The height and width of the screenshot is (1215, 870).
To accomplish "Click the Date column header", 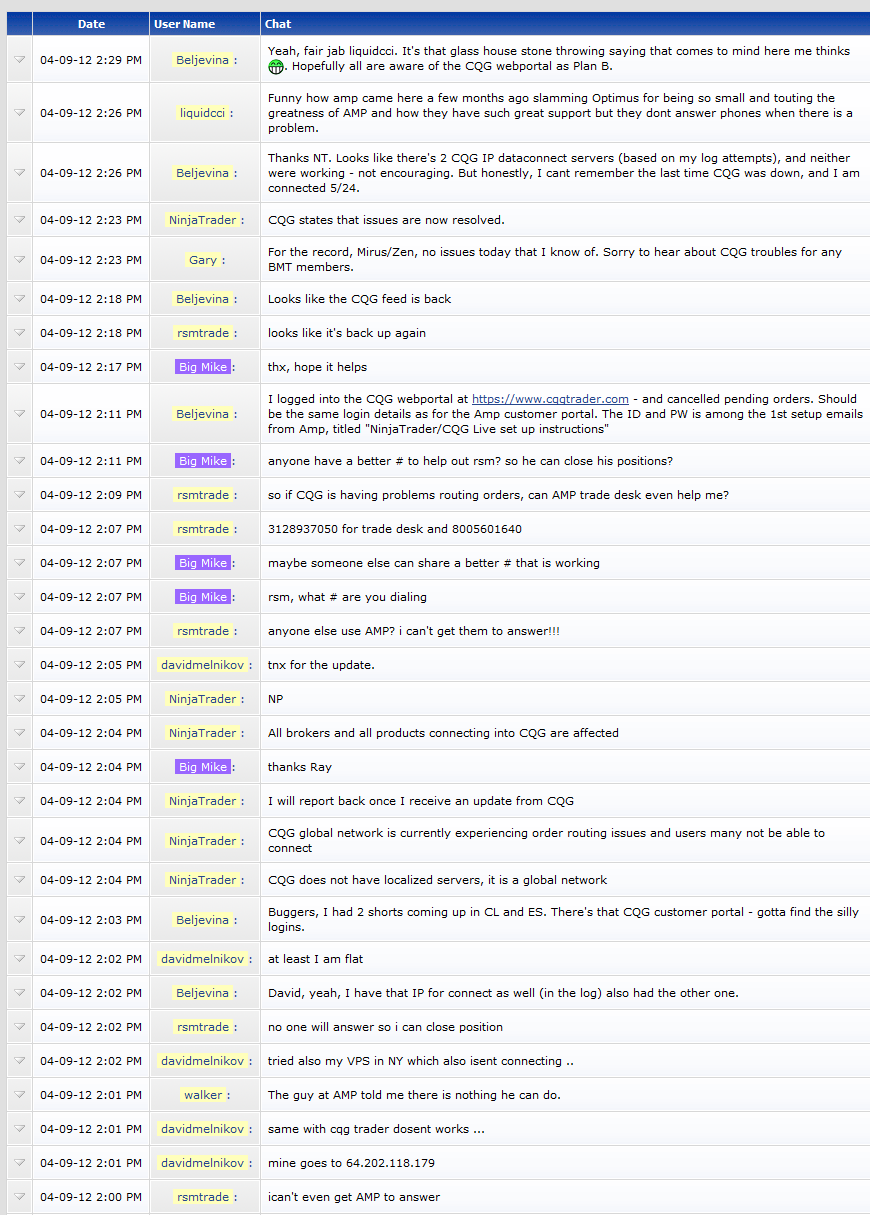I will (91, 24).
